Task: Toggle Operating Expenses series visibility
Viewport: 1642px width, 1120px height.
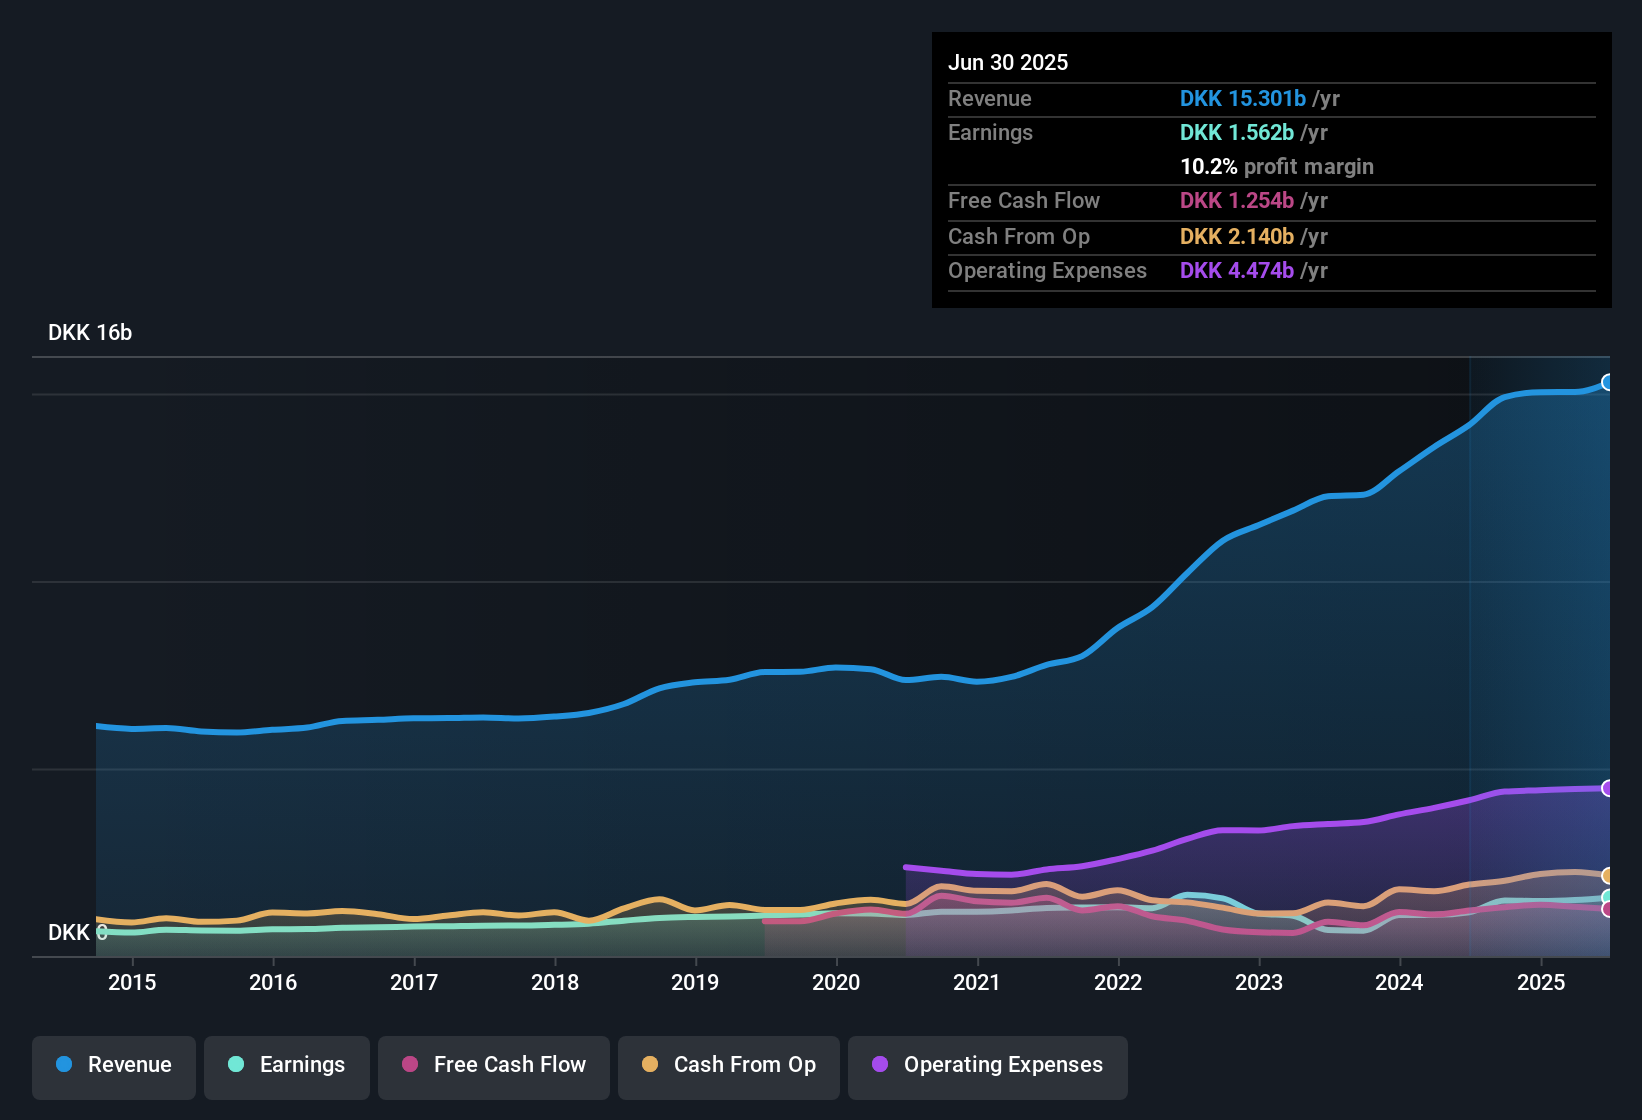Action: tap(987, 1067)
